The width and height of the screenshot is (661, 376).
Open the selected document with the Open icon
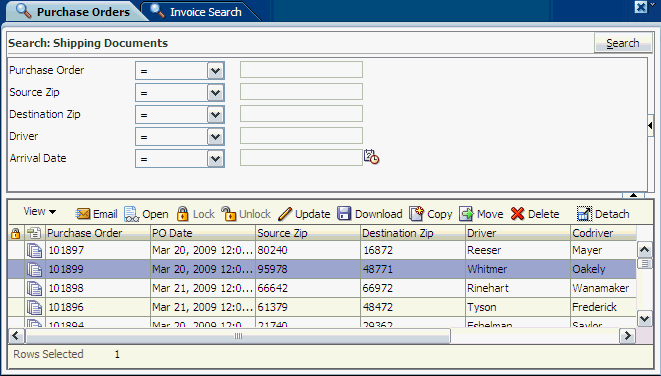click(132, 214)
